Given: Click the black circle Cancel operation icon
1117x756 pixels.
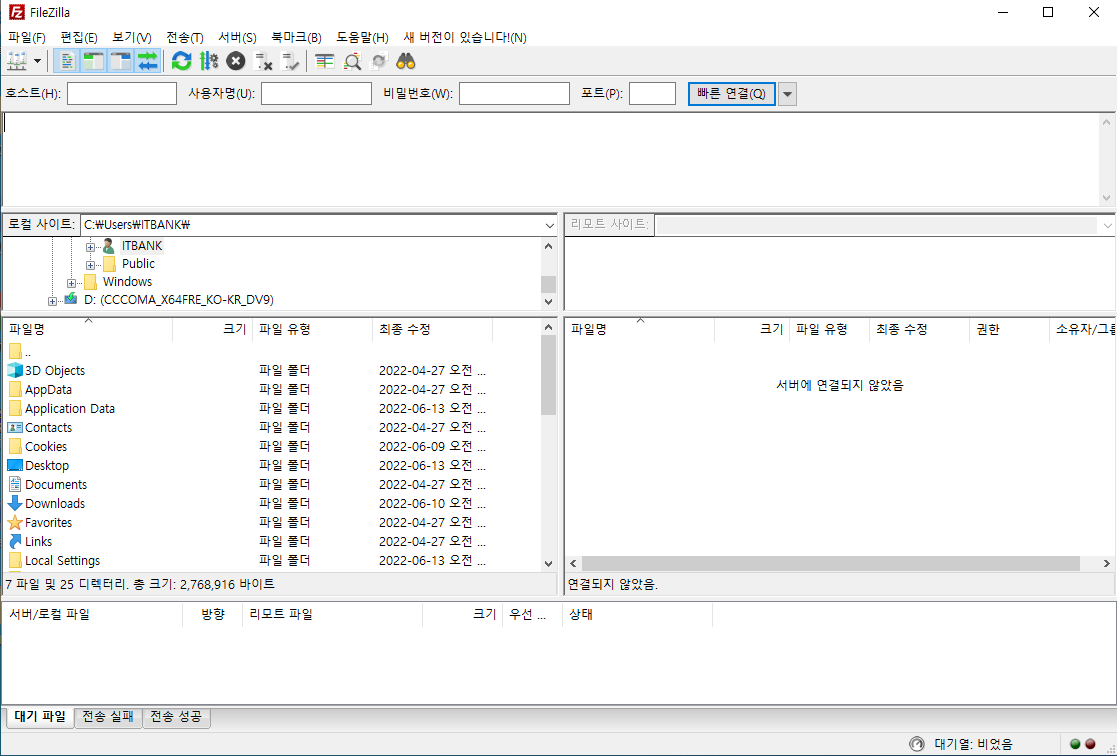Looking at the screenshot, I should point(236,61).
